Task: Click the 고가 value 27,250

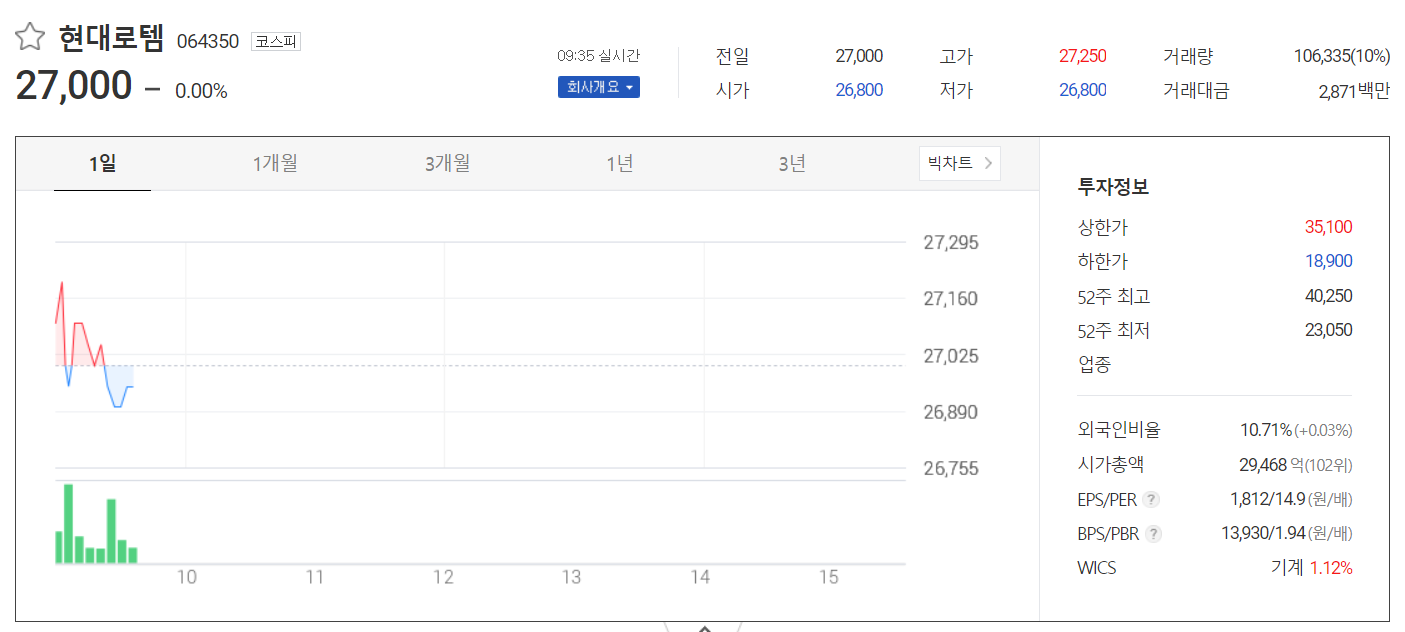Action: [1082, 56]
